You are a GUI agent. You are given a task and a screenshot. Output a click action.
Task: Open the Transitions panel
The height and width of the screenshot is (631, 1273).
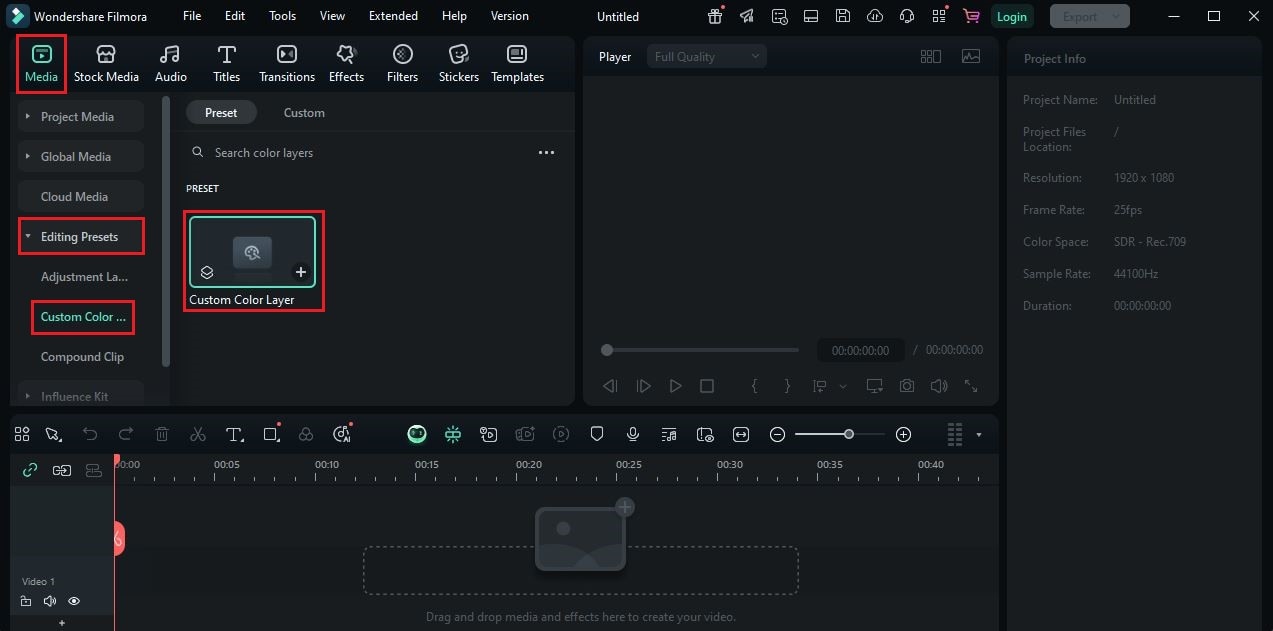287,63
